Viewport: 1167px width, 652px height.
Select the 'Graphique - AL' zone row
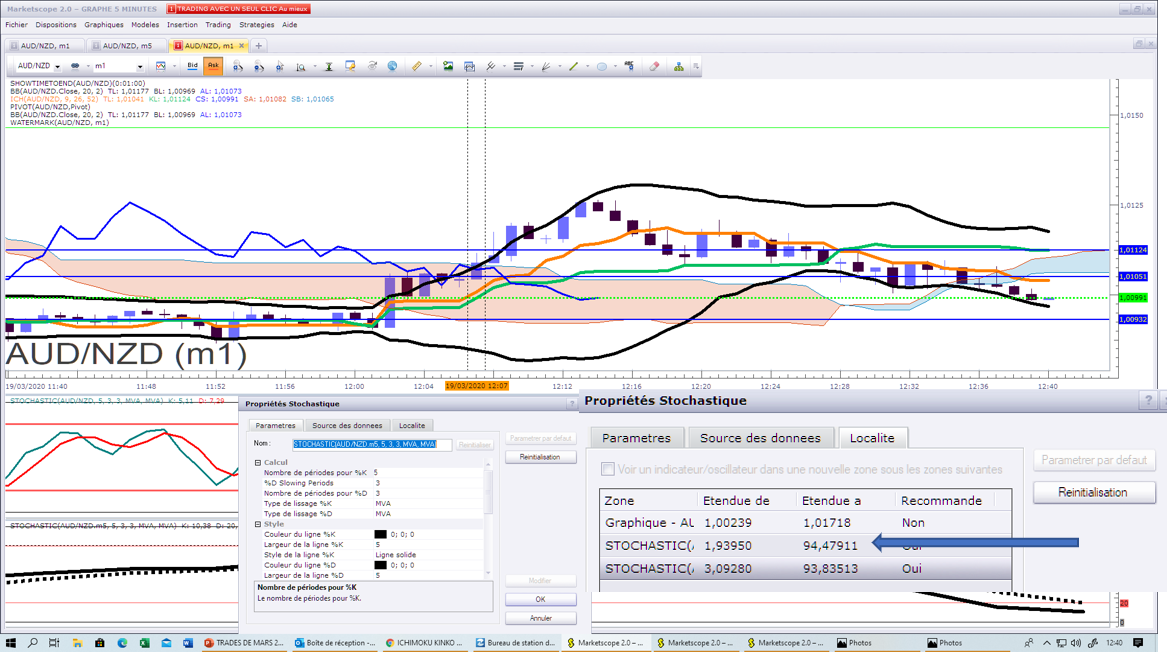805,522
